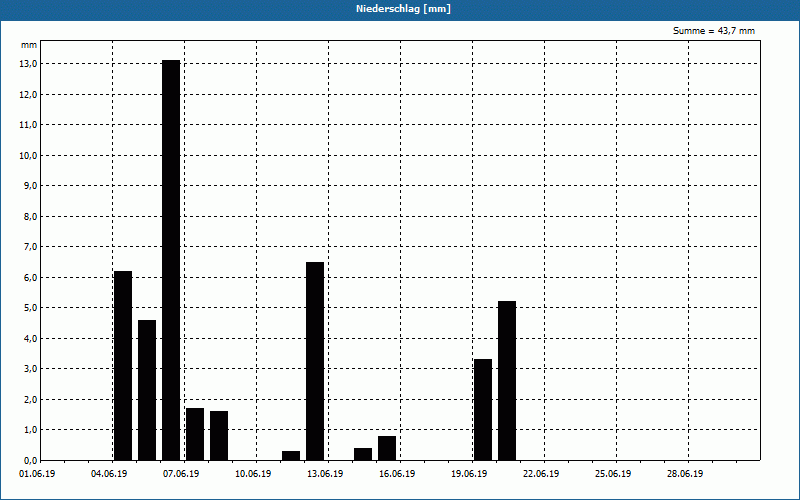The height and width of the screenshot is (500, 800).
Task: Click the 19.06.19 date label
Action: click(x=468, y=474)
